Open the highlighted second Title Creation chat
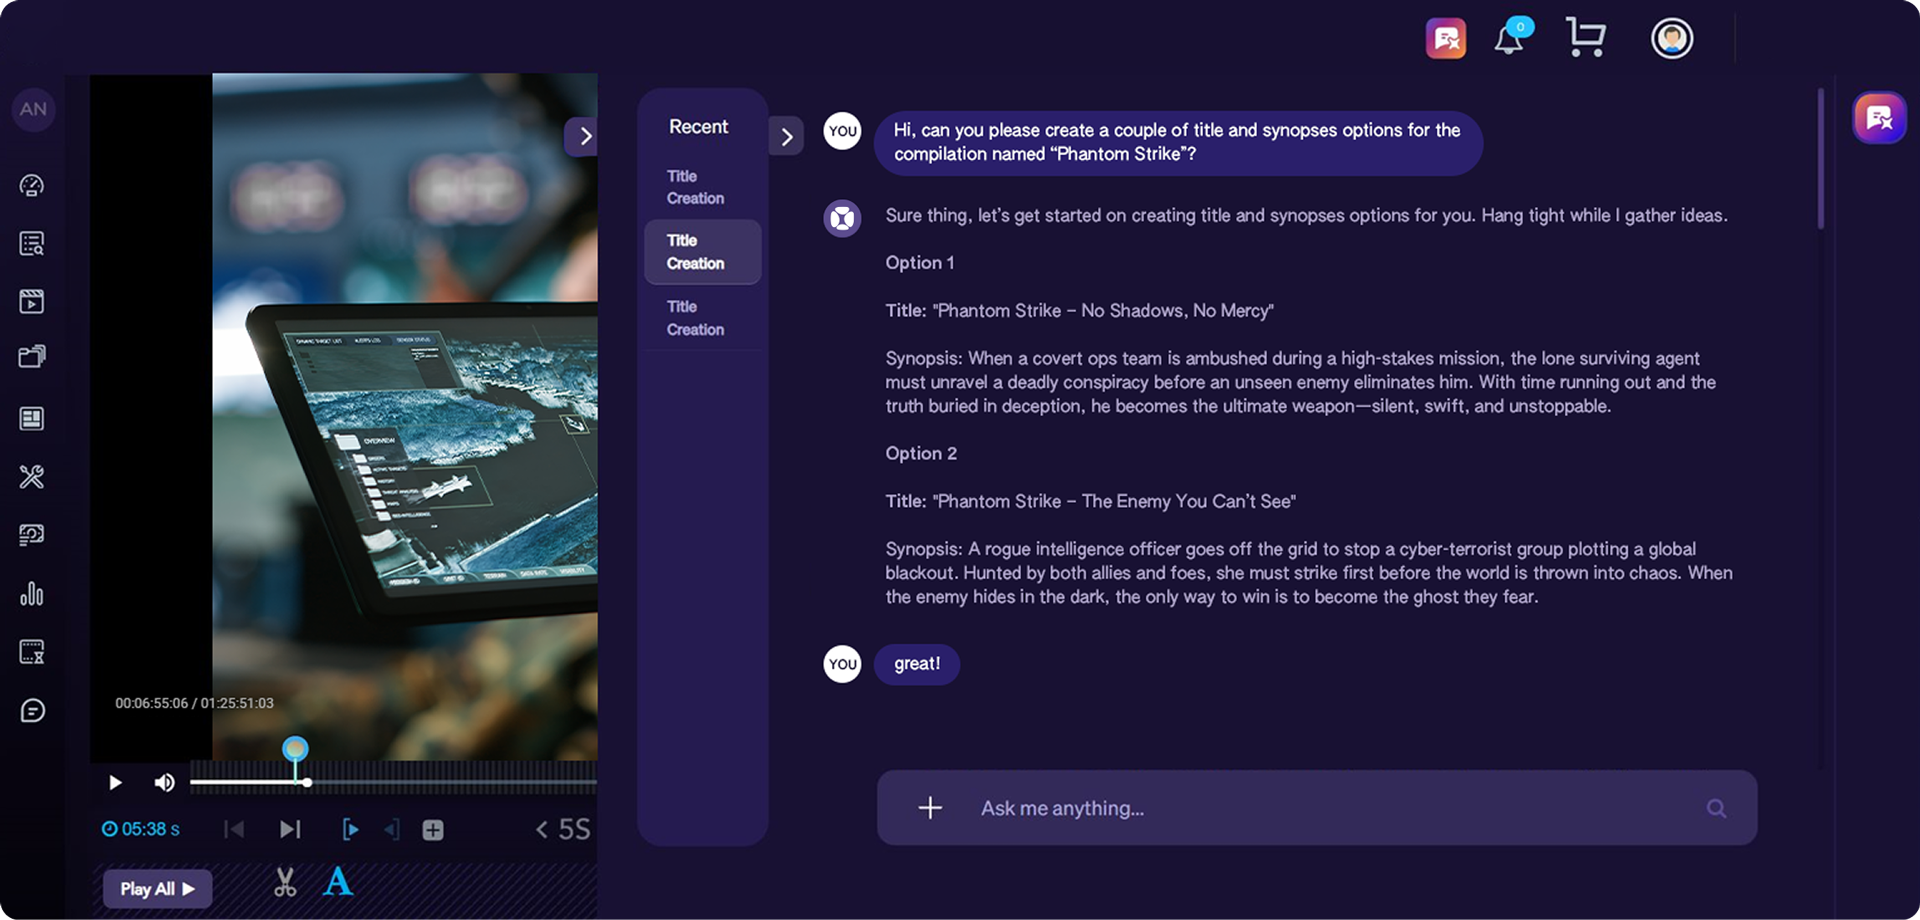The height and width of the screenshot is (920, 1920). point(703,252)
